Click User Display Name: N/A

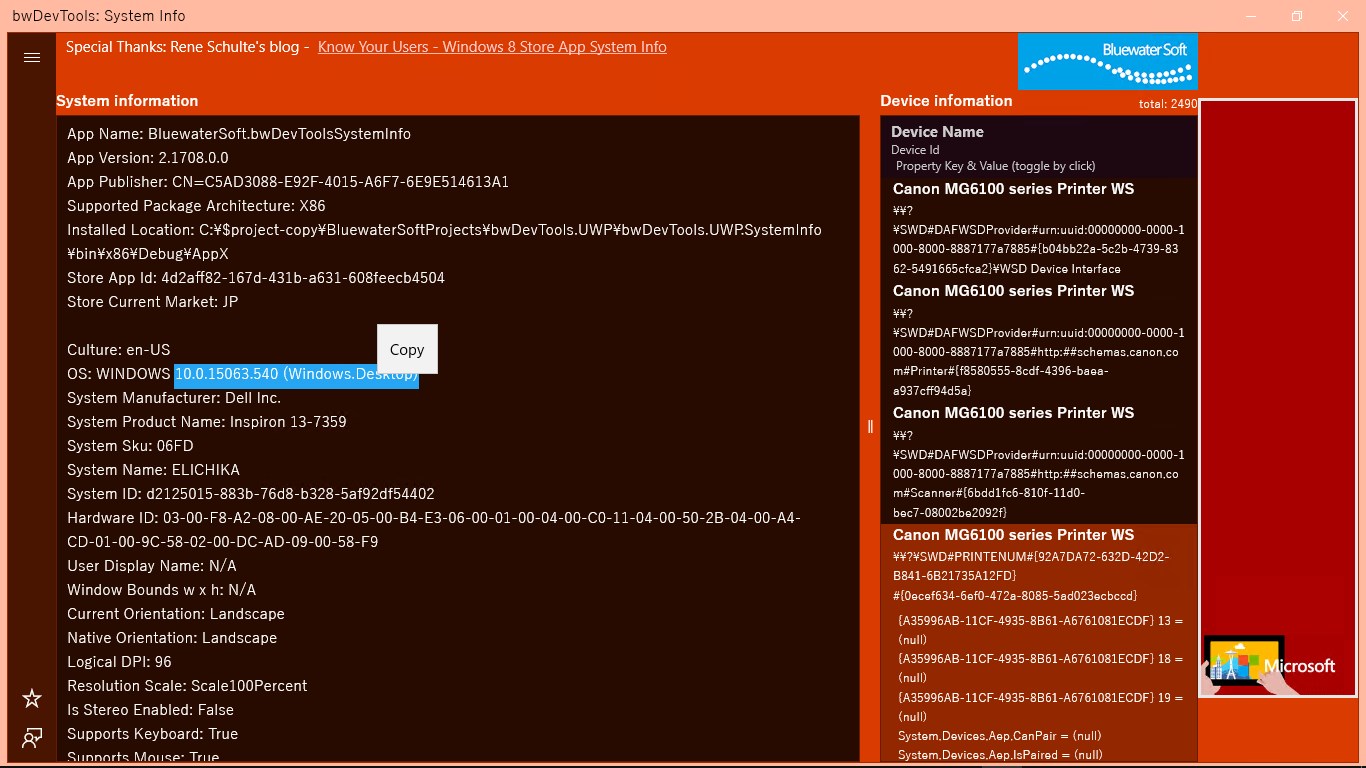point(152,566)
